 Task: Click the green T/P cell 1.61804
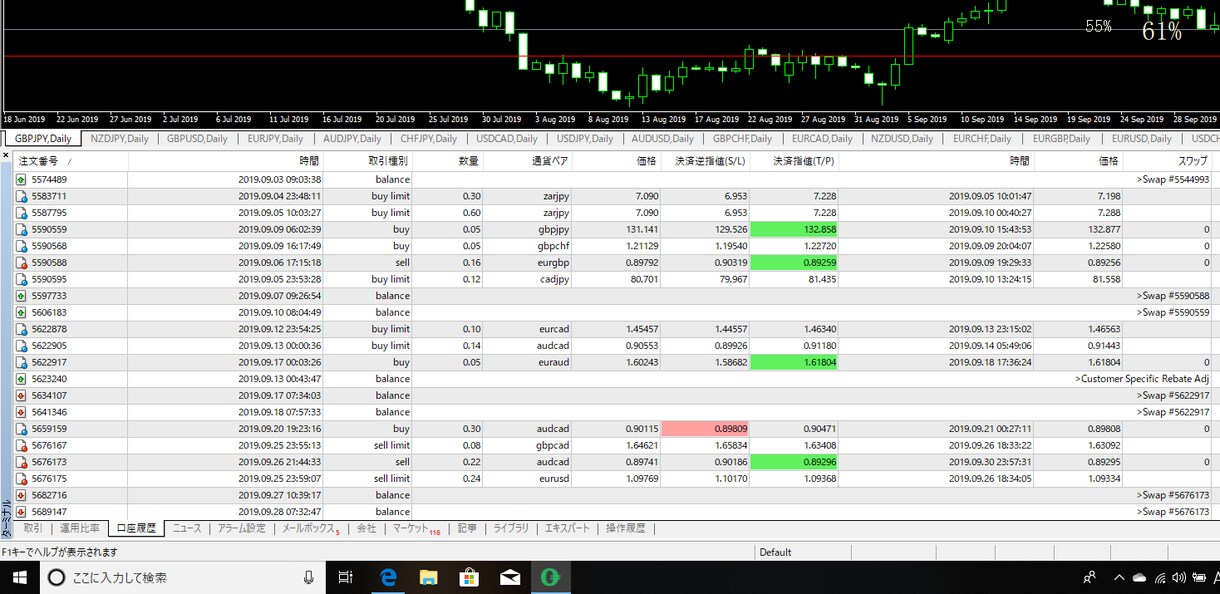pos(794,362)
